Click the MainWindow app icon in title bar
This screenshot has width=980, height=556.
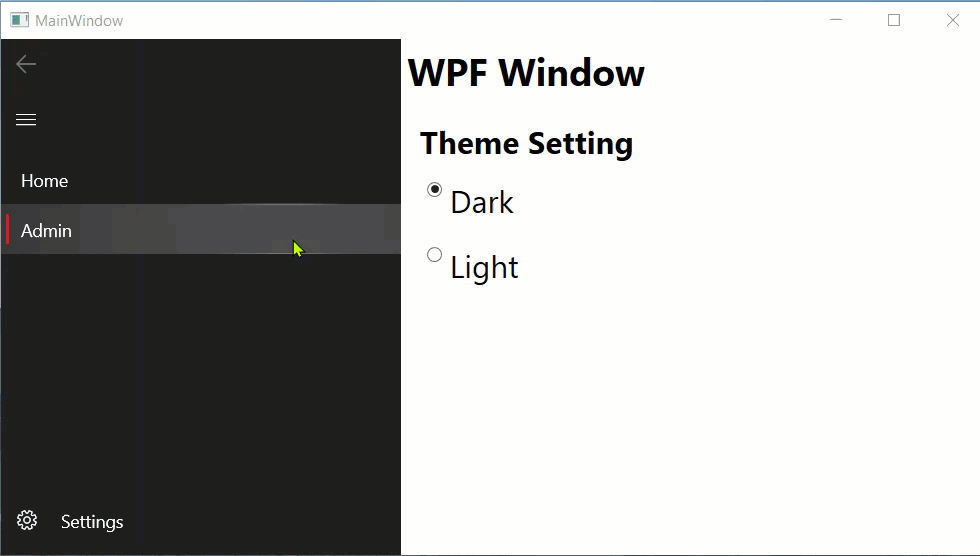(19, 20)
